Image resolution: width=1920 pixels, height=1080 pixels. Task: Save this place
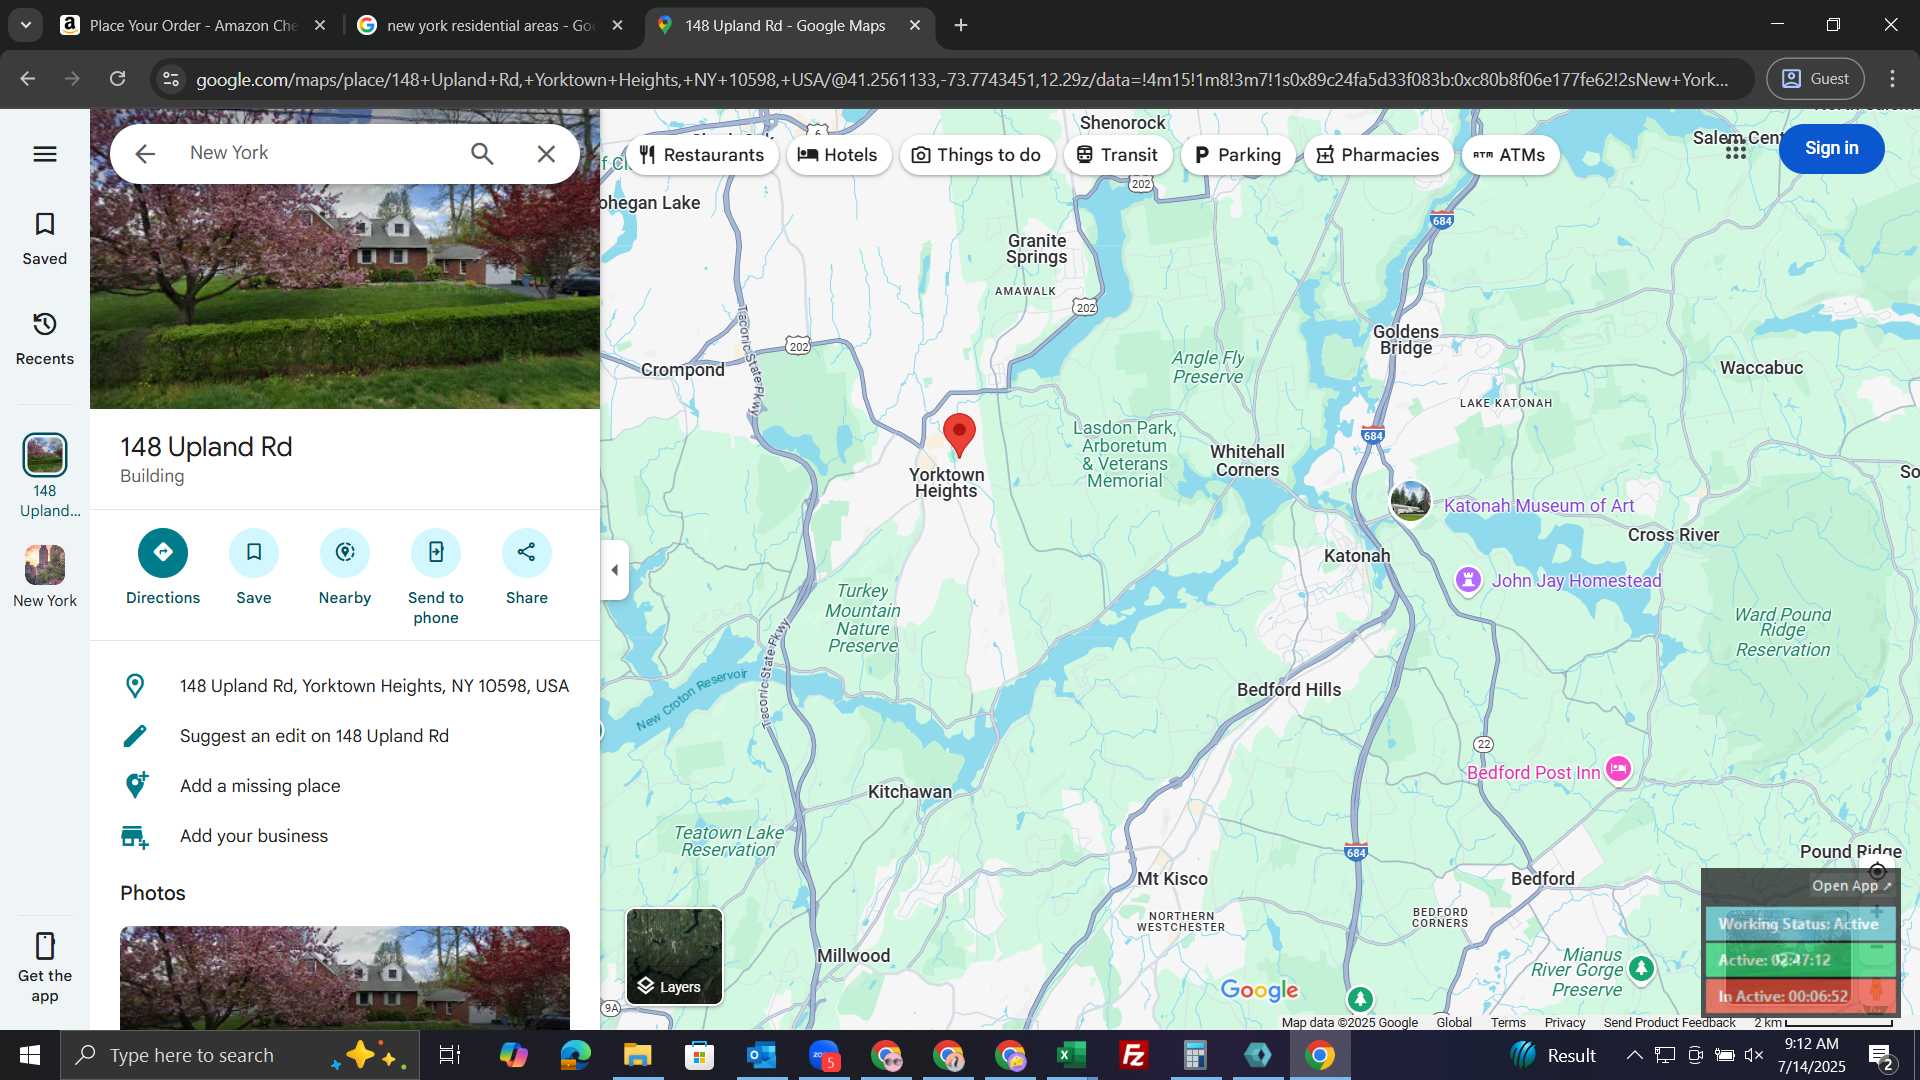254,567
